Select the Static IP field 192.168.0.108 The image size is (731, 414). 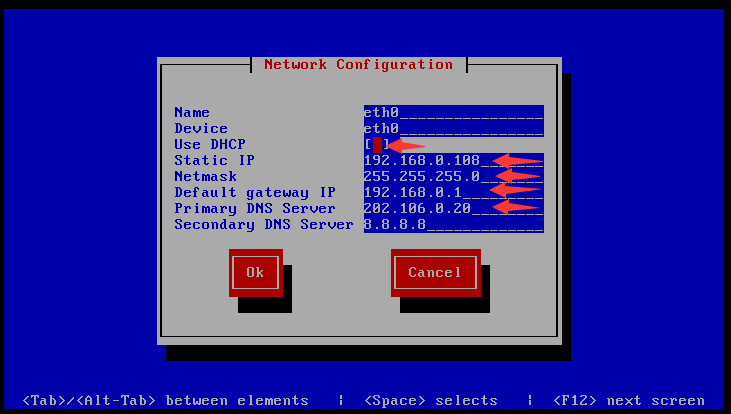[454, 160]
